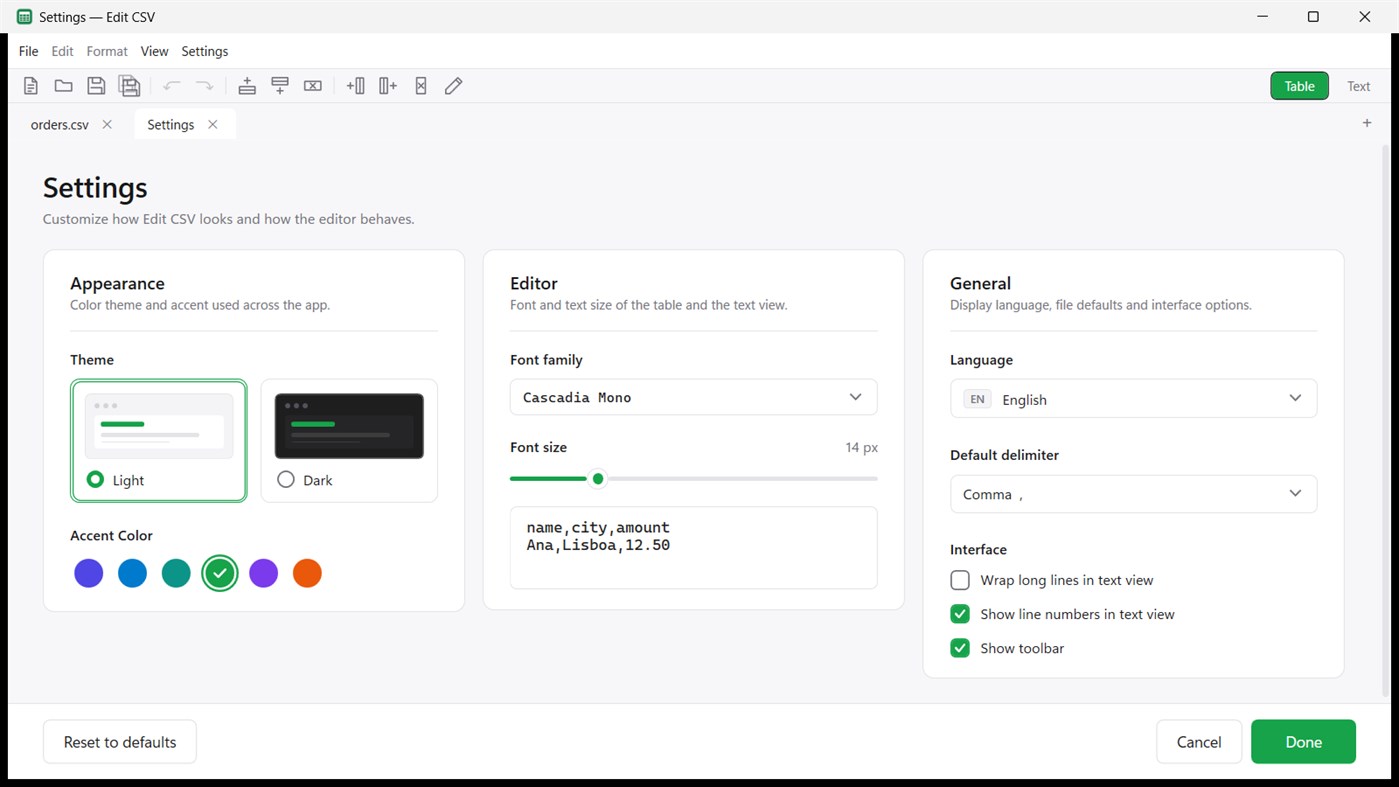The image size is (1399, 787).
Task: Uncheck Show line numbers in text view
Action: tap(960, 614)
